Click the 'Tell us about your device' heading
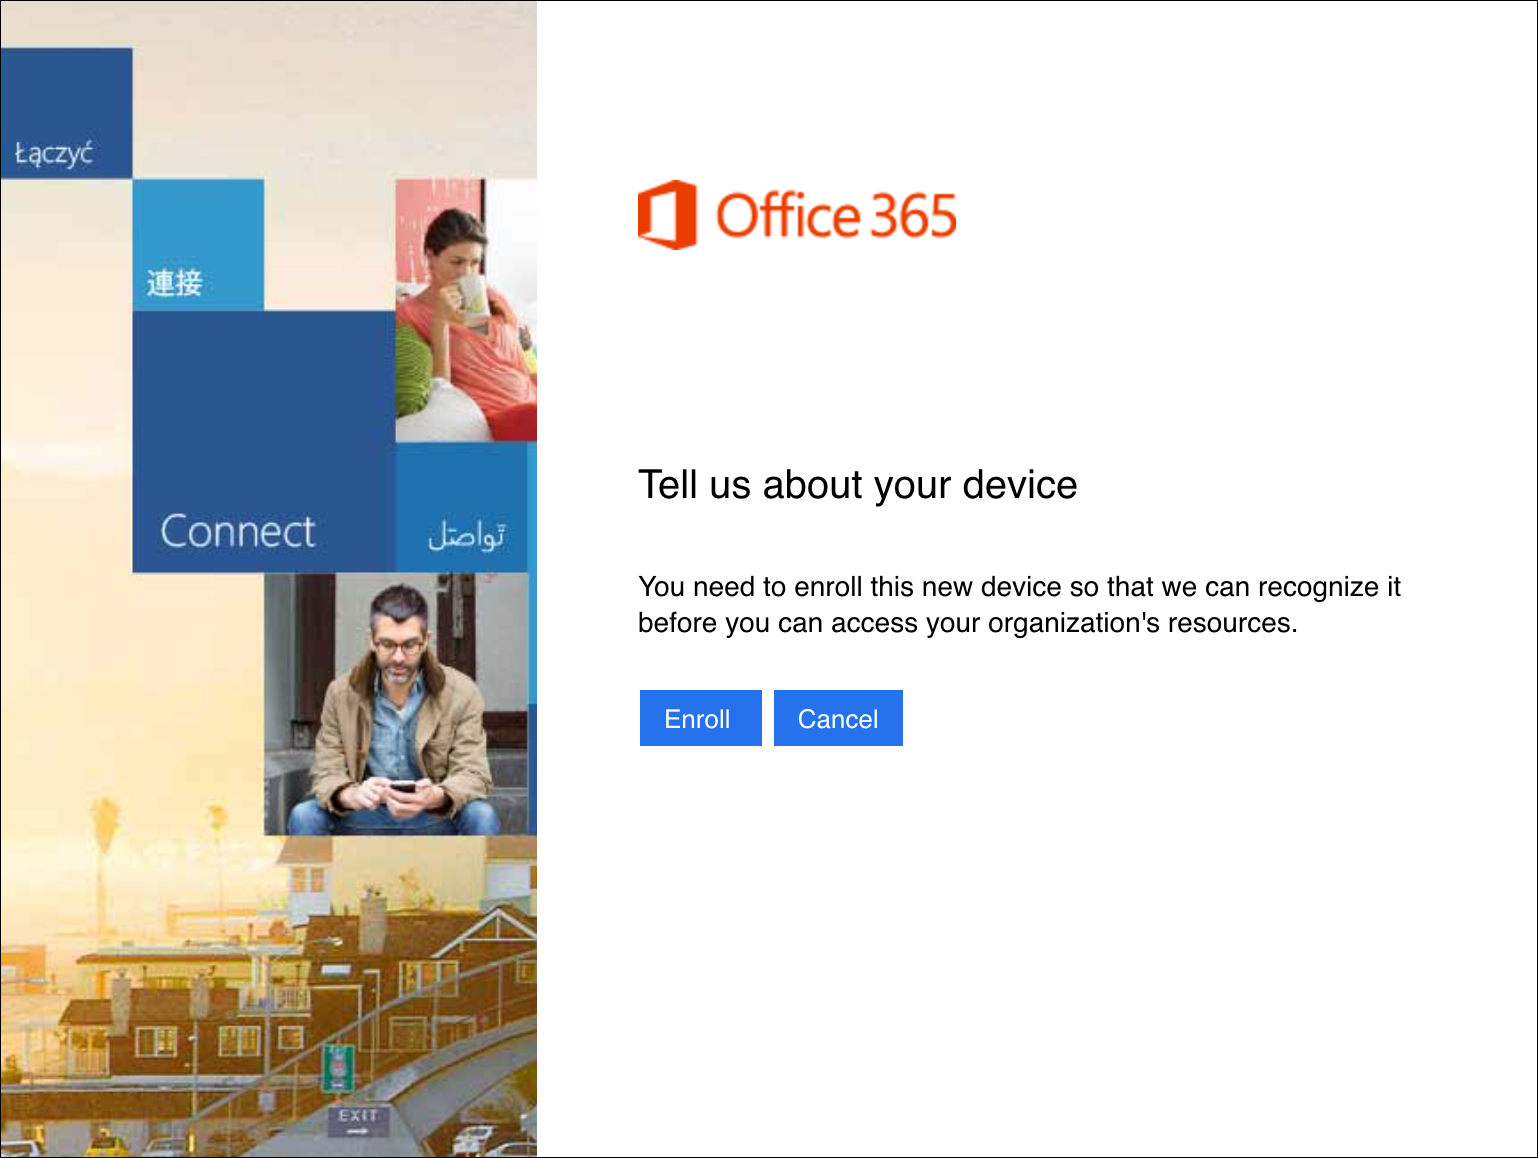The image size is (1538, 1158). pos(858,485)
